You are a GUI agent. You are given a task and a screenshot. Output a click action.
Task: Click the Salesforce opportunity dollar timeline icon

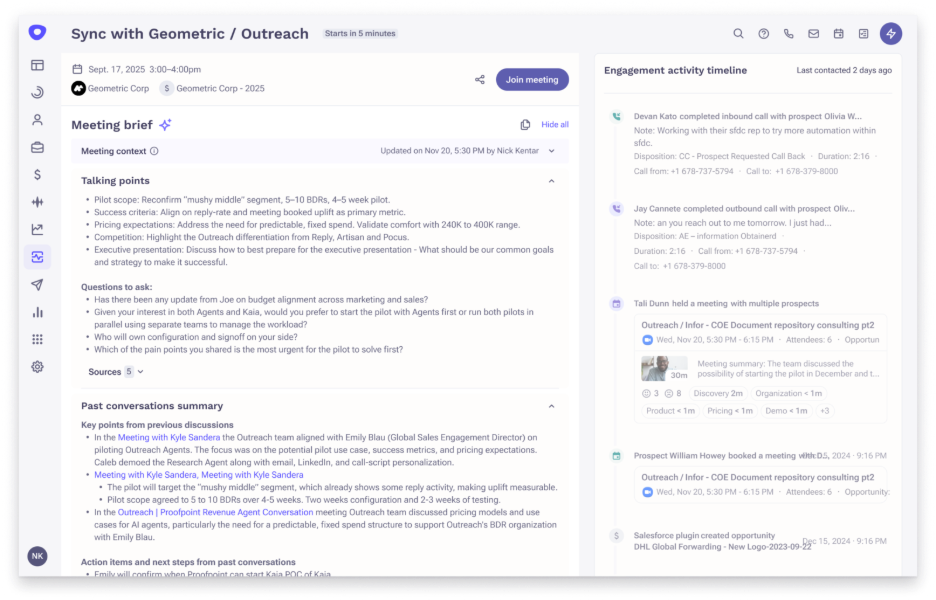point(617,536)
